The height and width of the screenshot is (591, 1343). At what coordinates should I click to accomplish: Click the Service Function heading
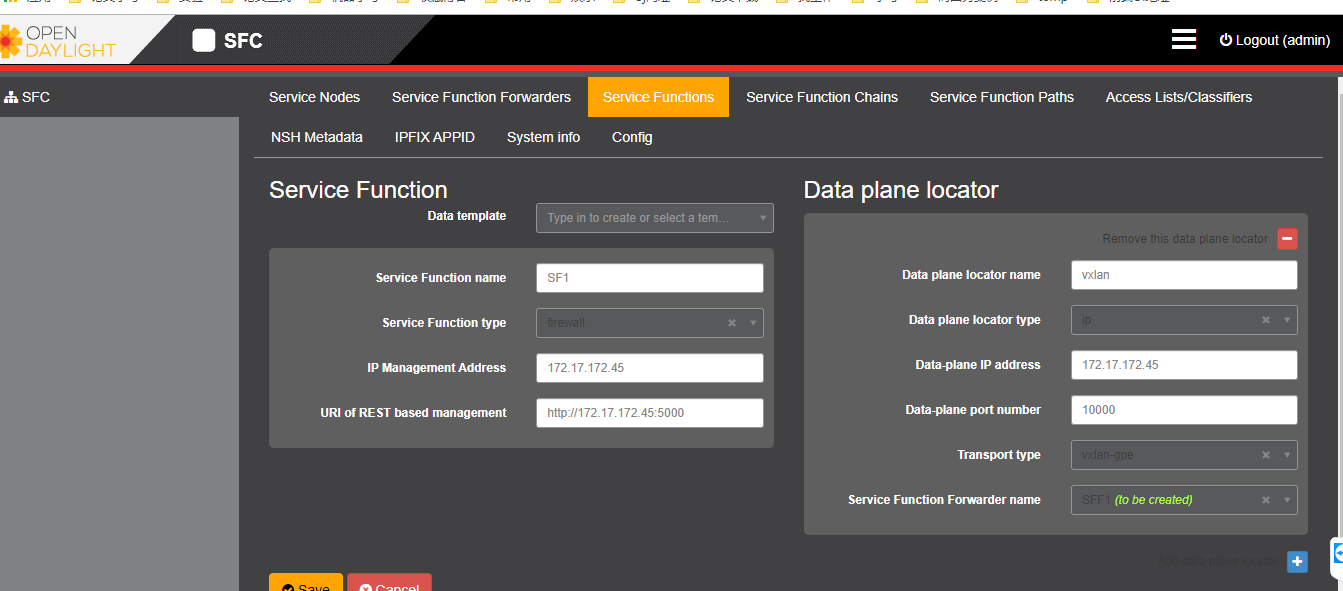coord(358,190)
